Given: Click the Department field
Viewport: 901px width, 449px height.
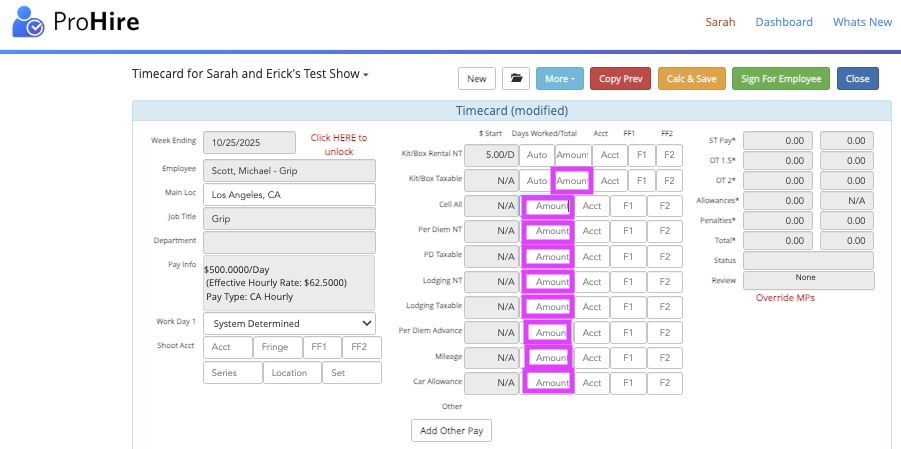Looking at the screenshot, I should 290,243.
